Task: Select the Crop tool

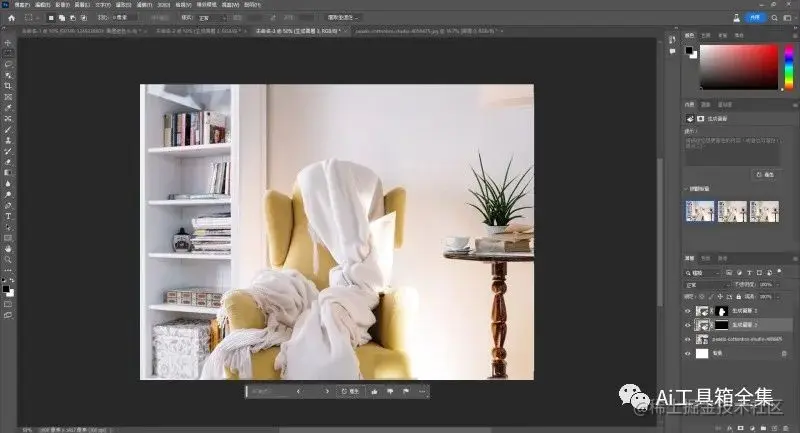Action: [8, 86]
